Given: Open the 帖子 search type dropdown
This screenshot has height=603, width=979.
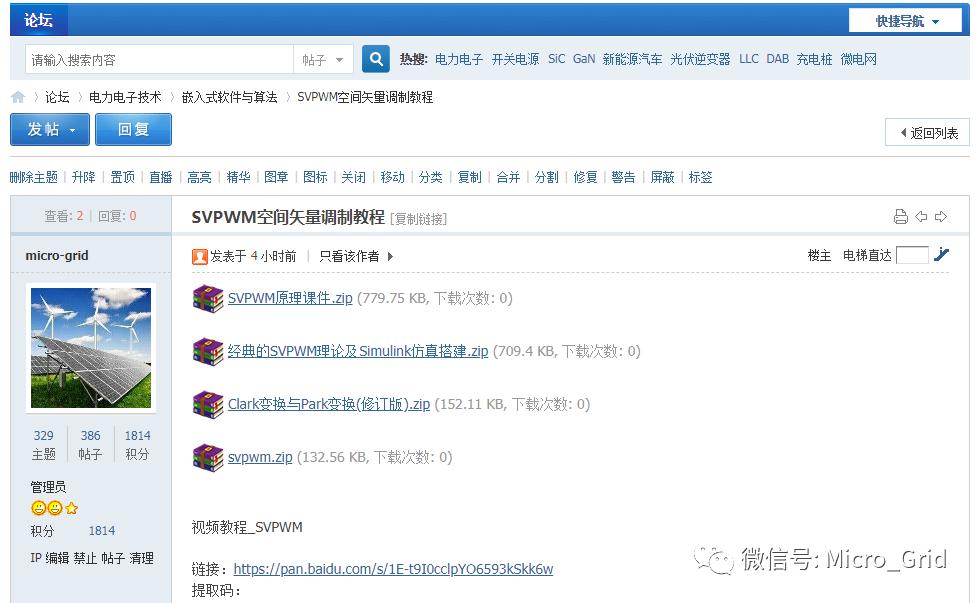Looking at the screenshot, I should 324,59.
